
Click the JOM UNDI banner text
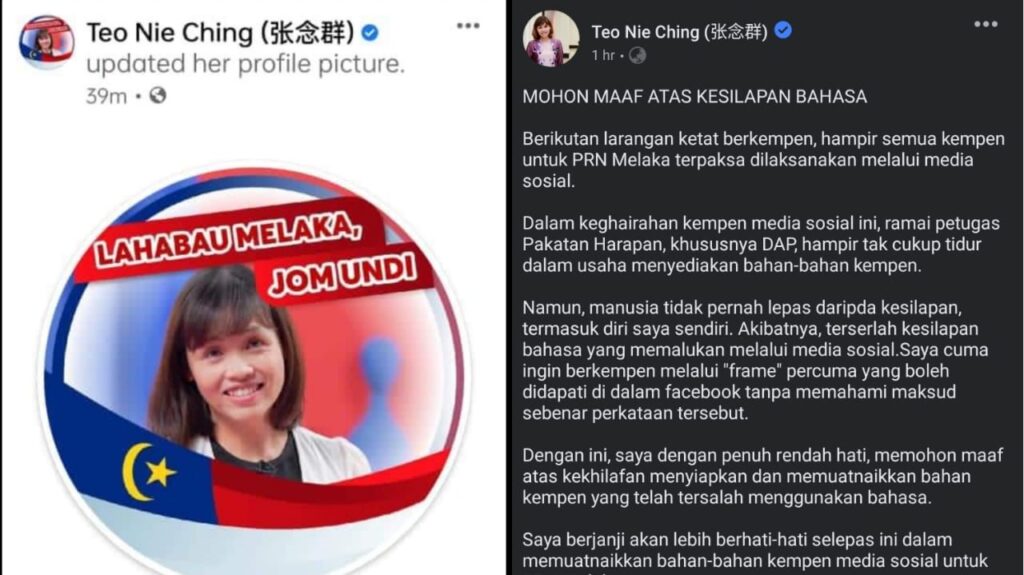tap(344, 273)
